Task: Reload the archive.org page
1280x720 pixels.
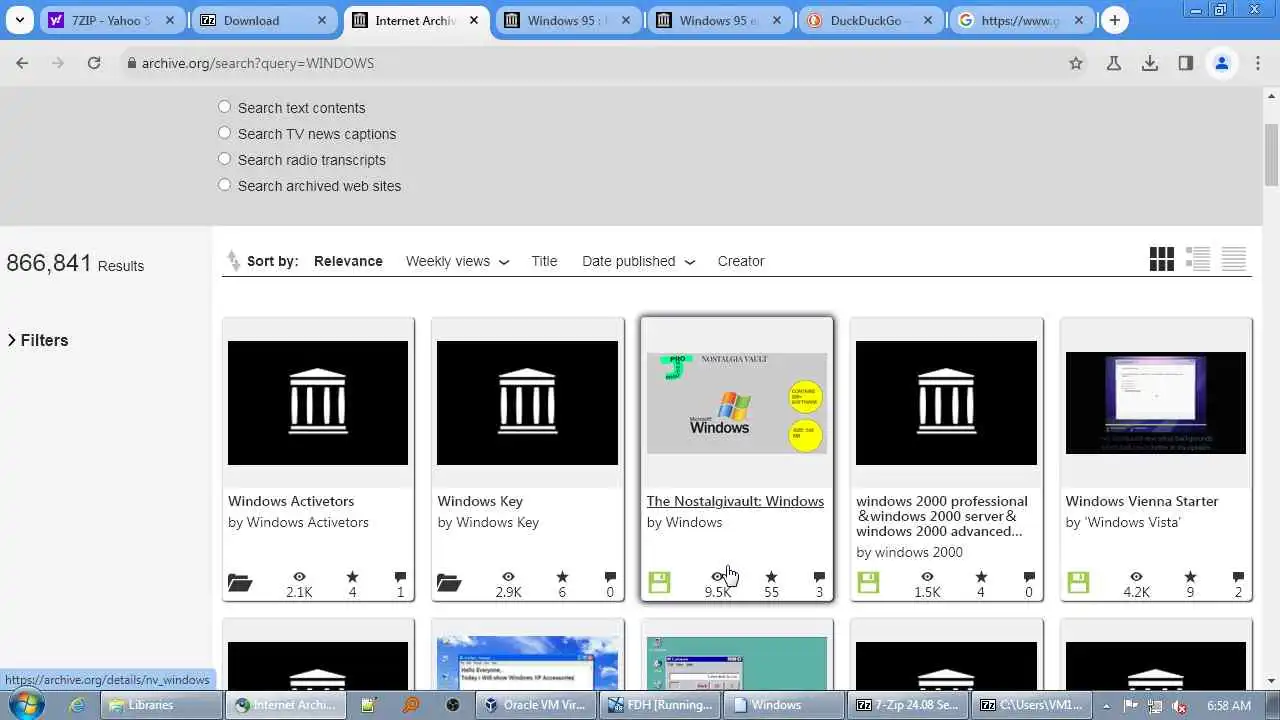Action: tap(94, 63)
